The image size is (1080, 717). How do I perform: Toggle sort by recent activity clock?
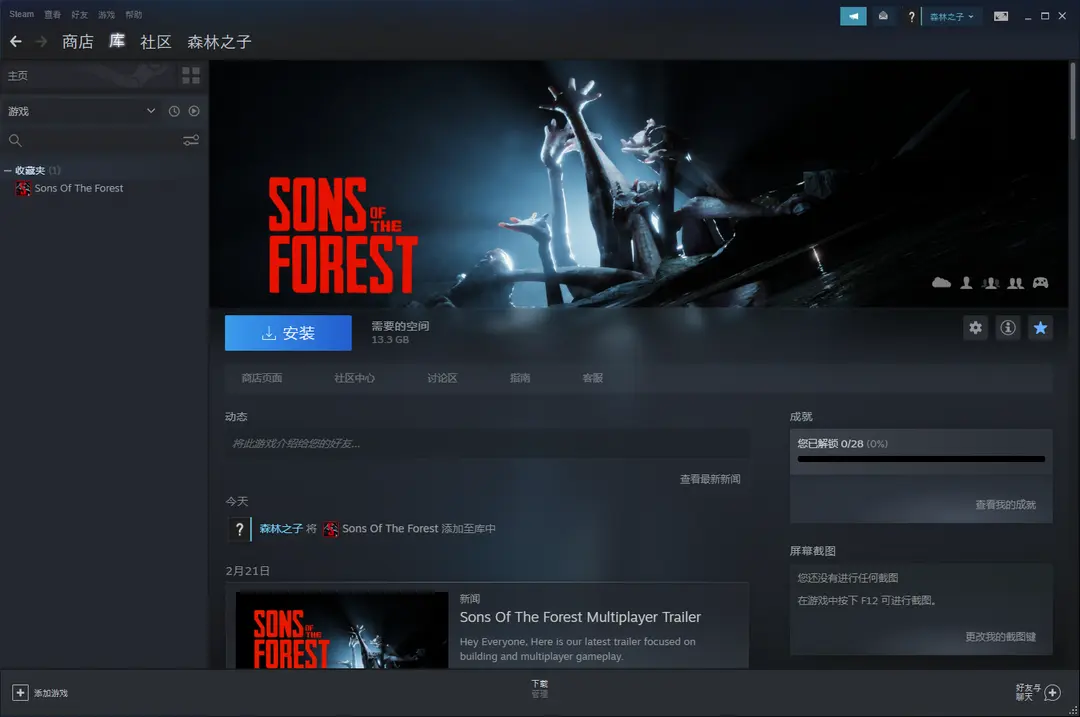pyautogui.click(x=174, y=111)
